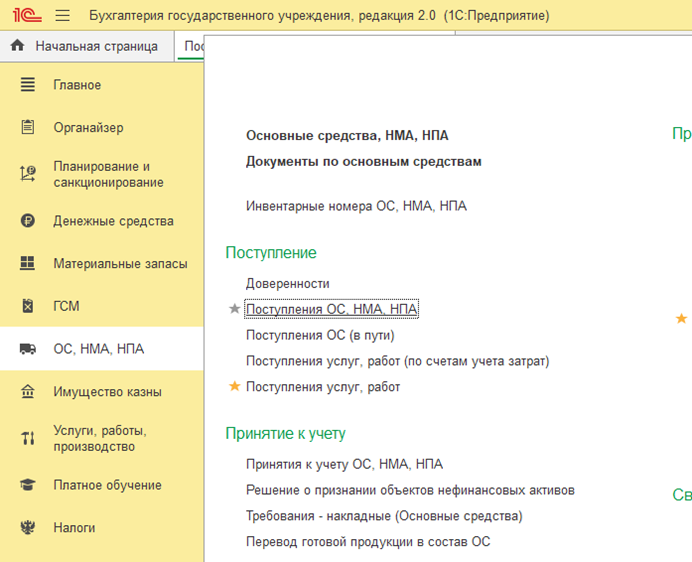Click the ОС, НМА, НПА truck icon

click(27, 349)
